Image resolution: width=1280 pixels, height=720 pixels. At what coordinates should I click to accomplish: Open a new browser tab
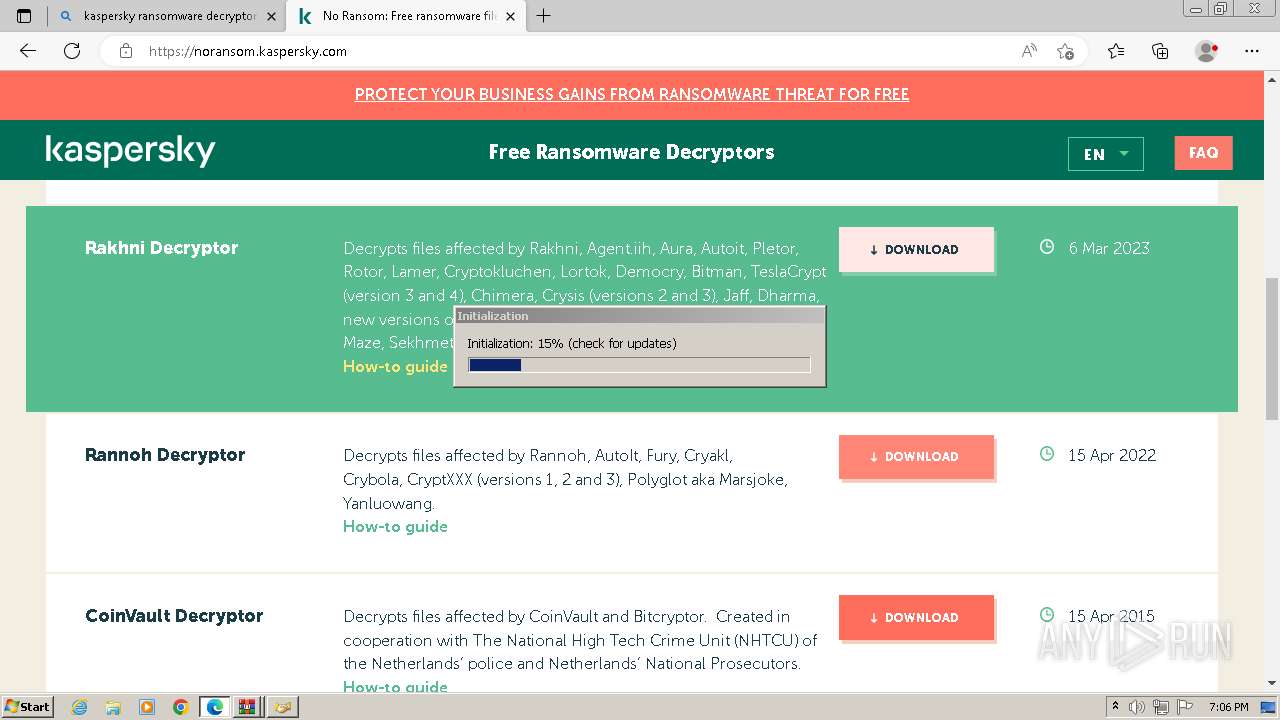544,16
